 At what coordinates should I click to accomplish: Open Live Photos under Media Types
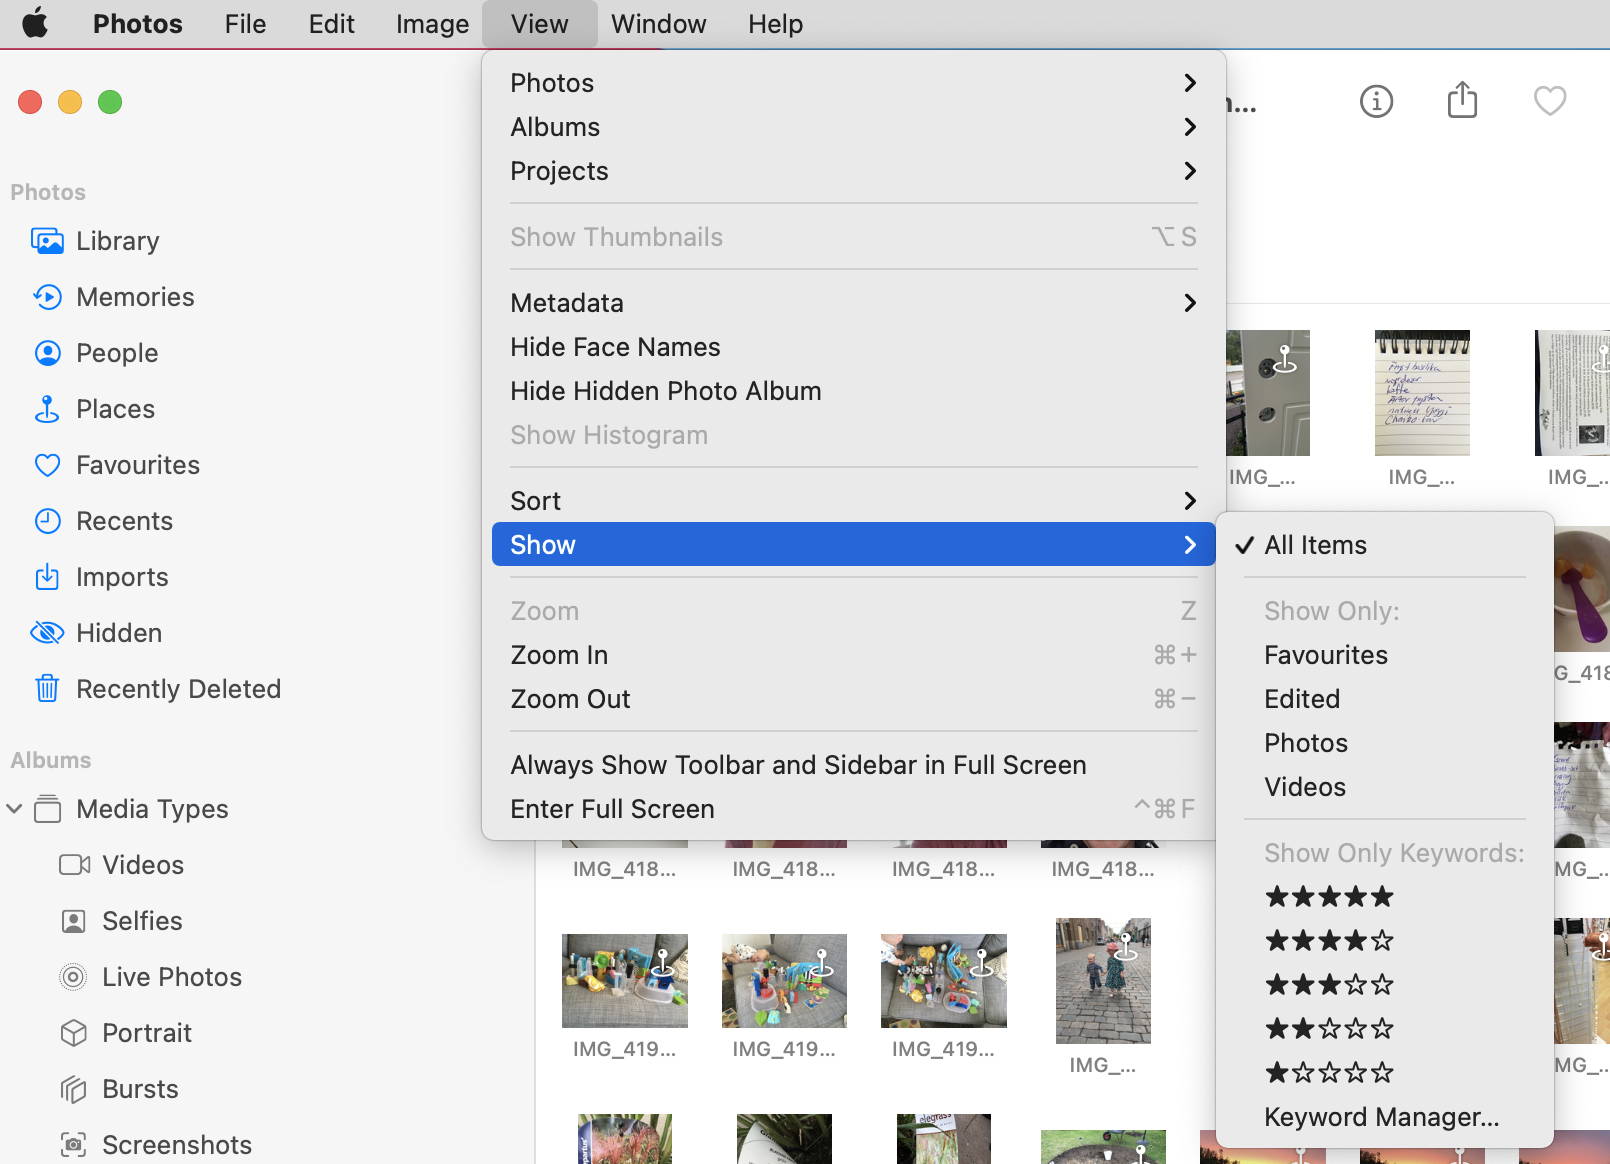(150, 977)
